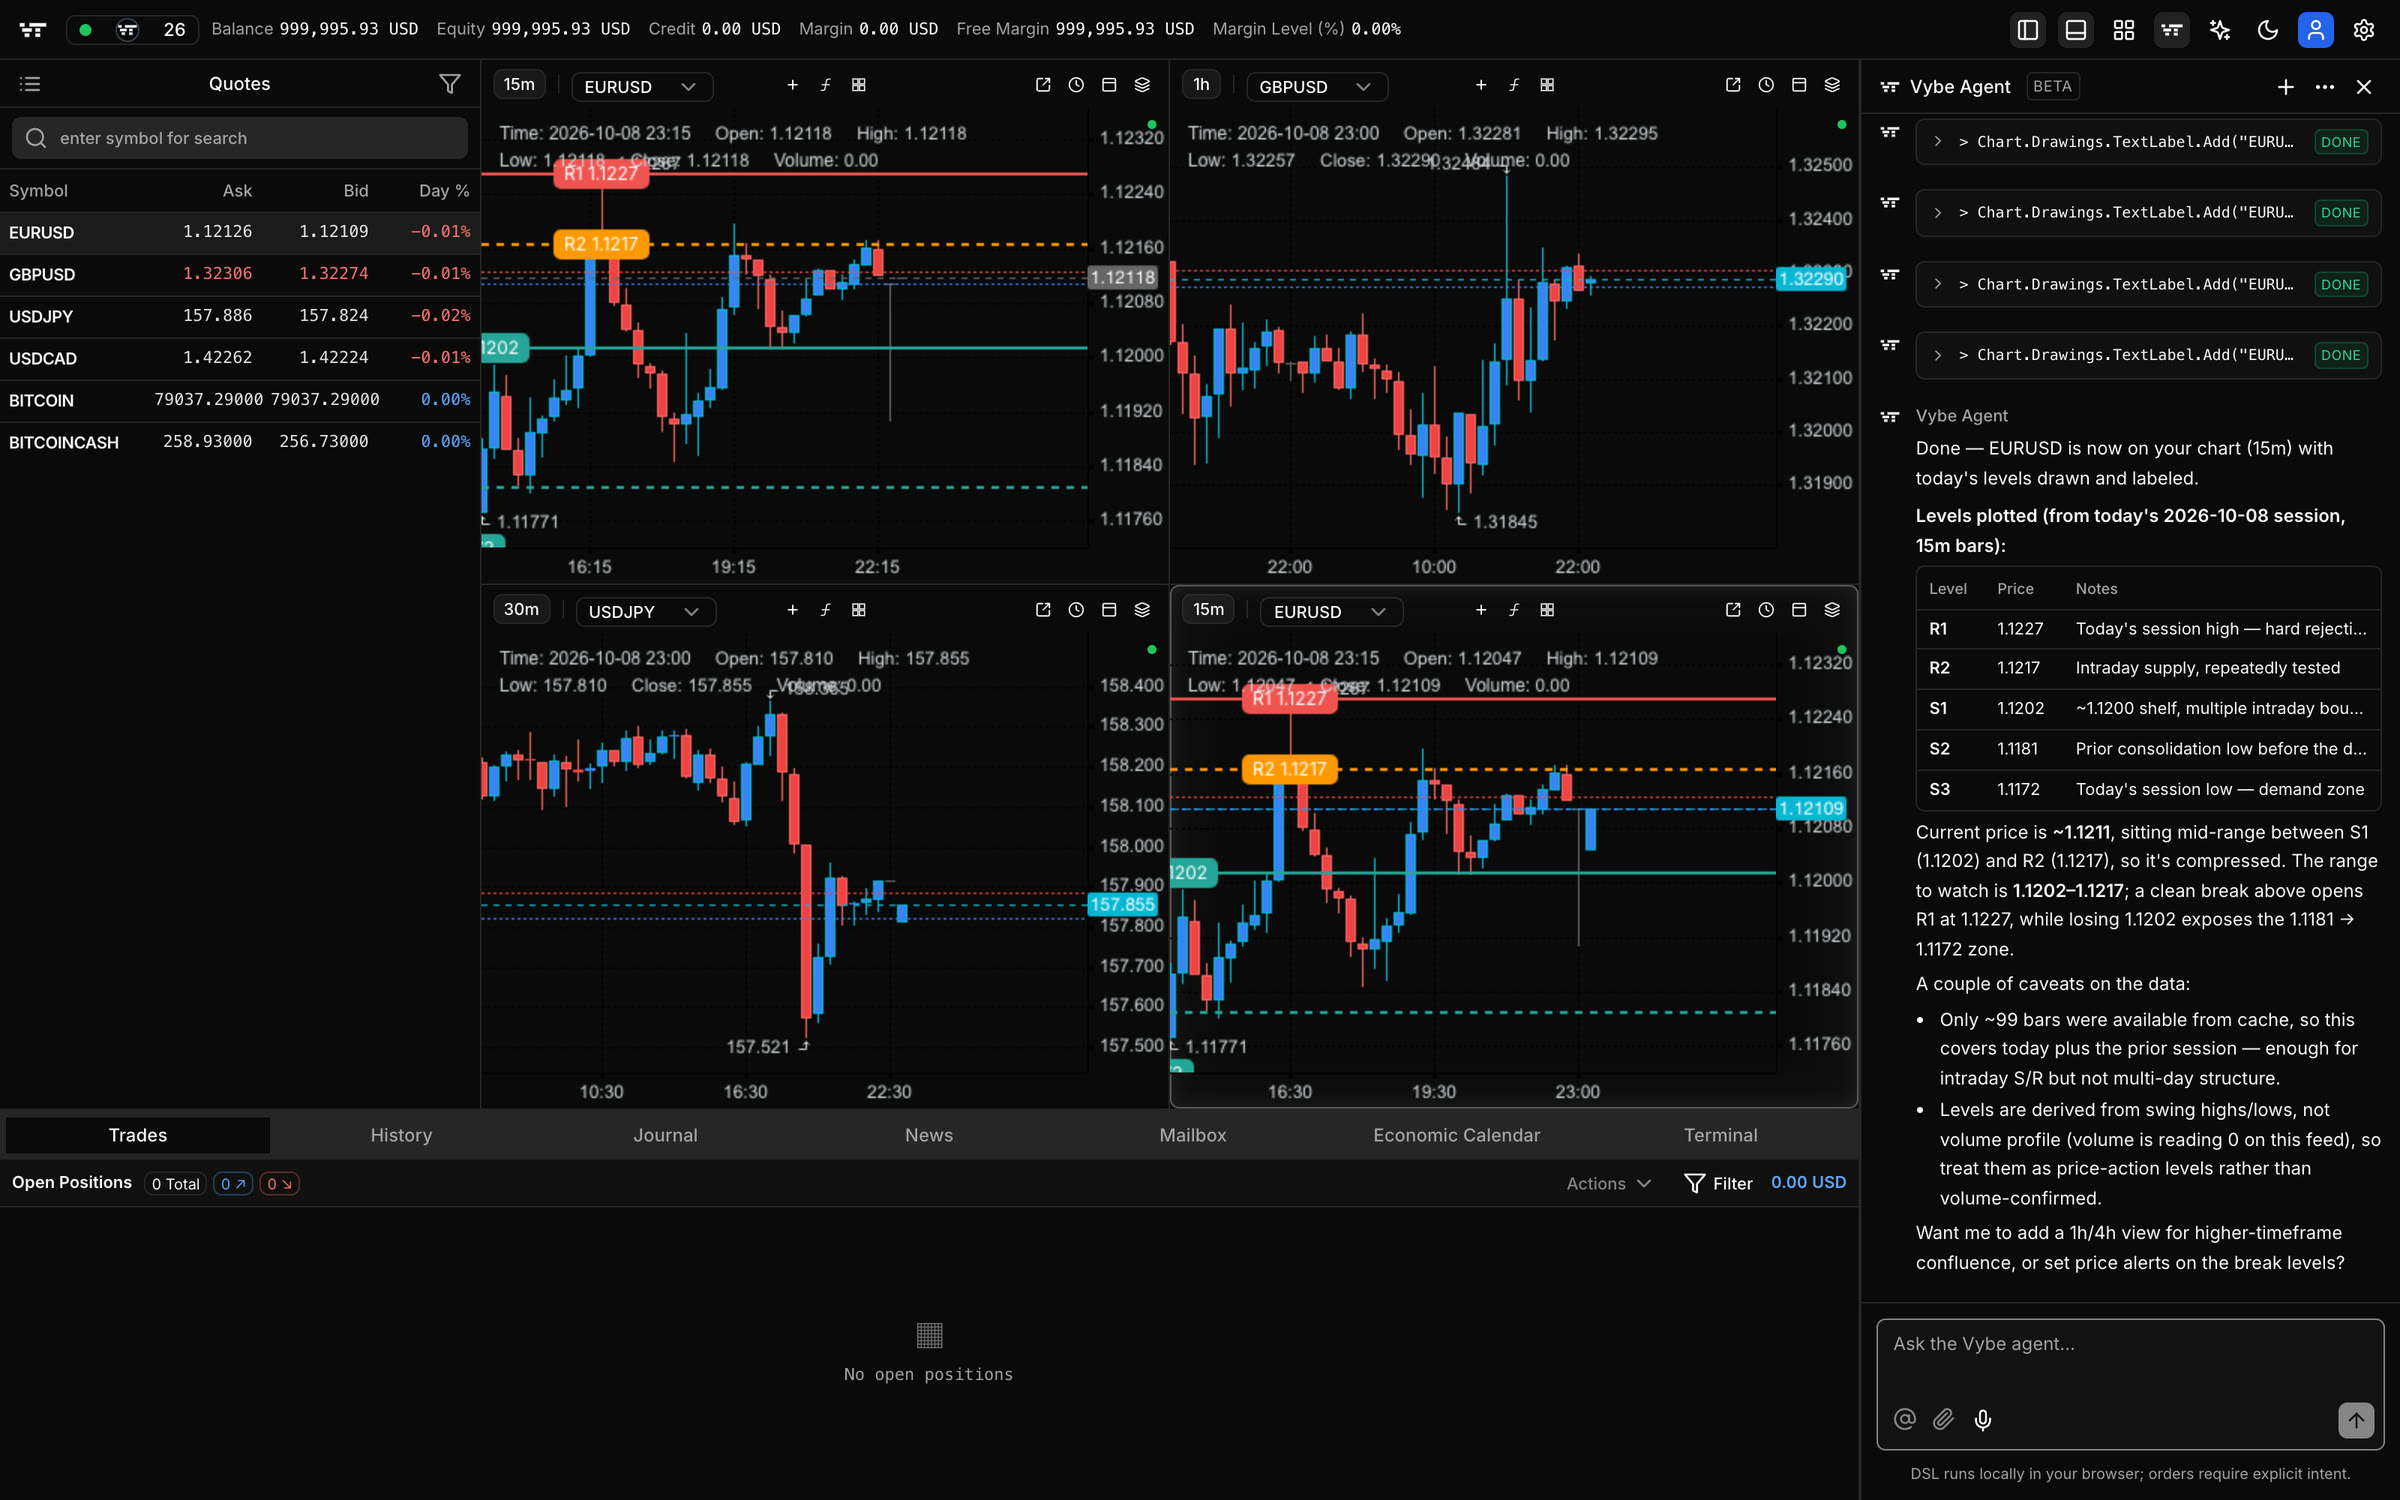Viewport: 2400px width, 1500px height.
Task: Send message with the arrow button
Action: (2356, 1420)
